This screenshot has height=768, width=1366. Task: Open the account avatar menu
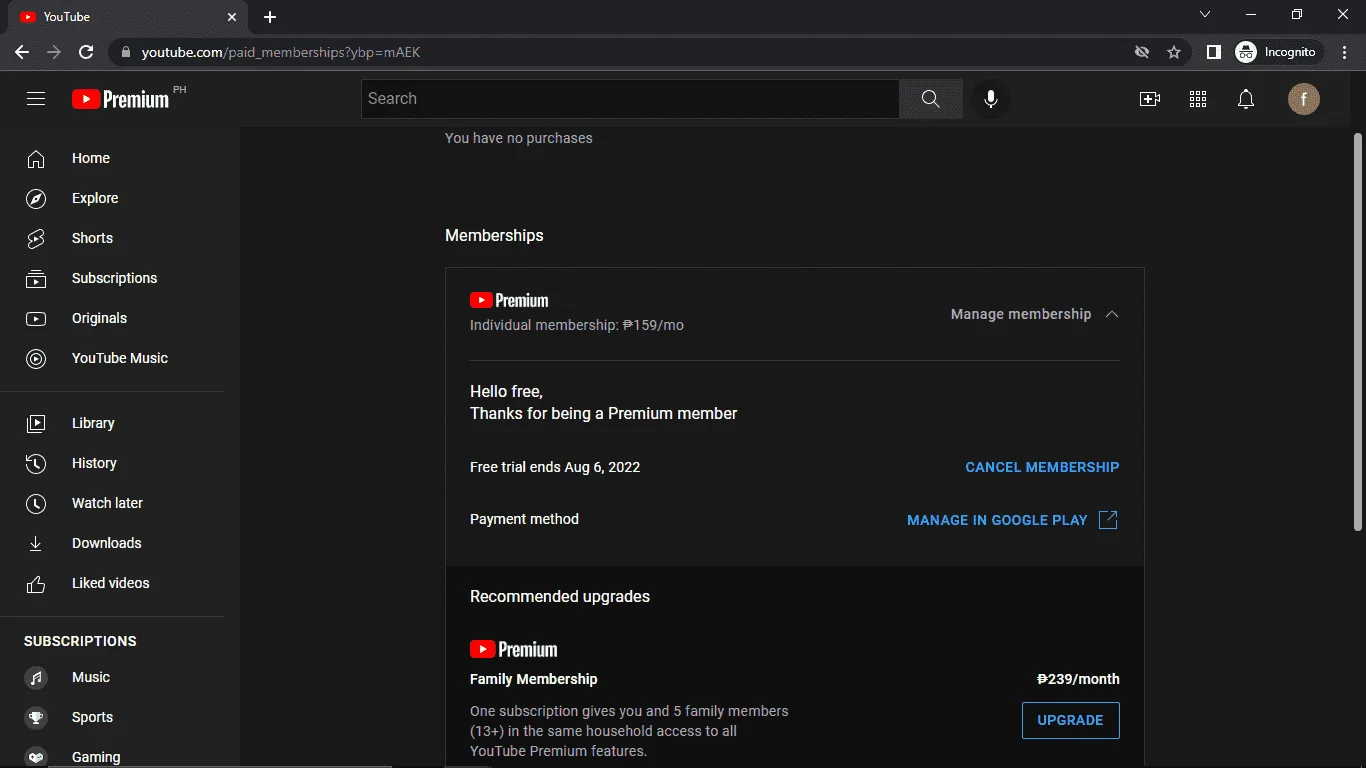[x=1304, y=99]
